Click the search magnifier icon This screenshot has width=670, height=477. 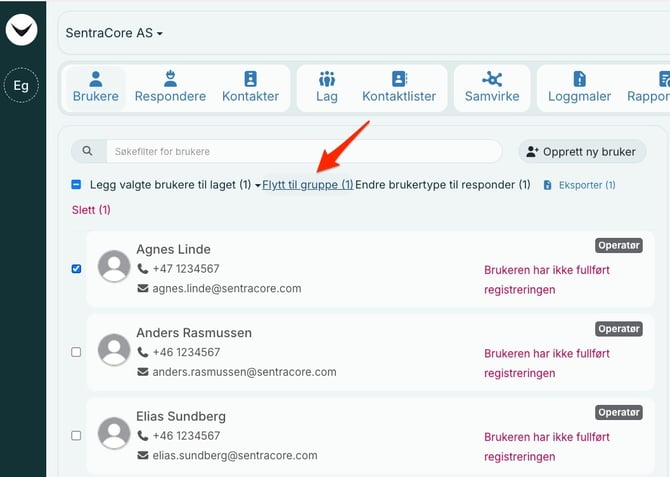[88, 151]
